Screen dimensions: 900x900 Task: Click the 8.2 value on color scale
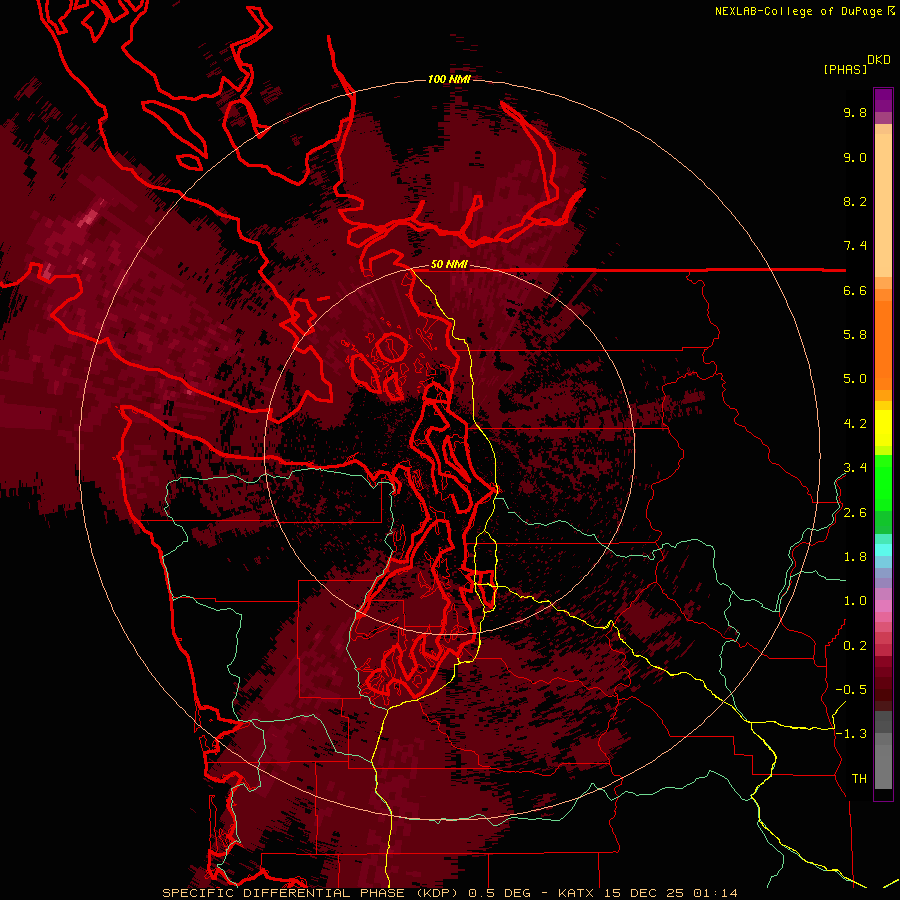tap(855, 201)
